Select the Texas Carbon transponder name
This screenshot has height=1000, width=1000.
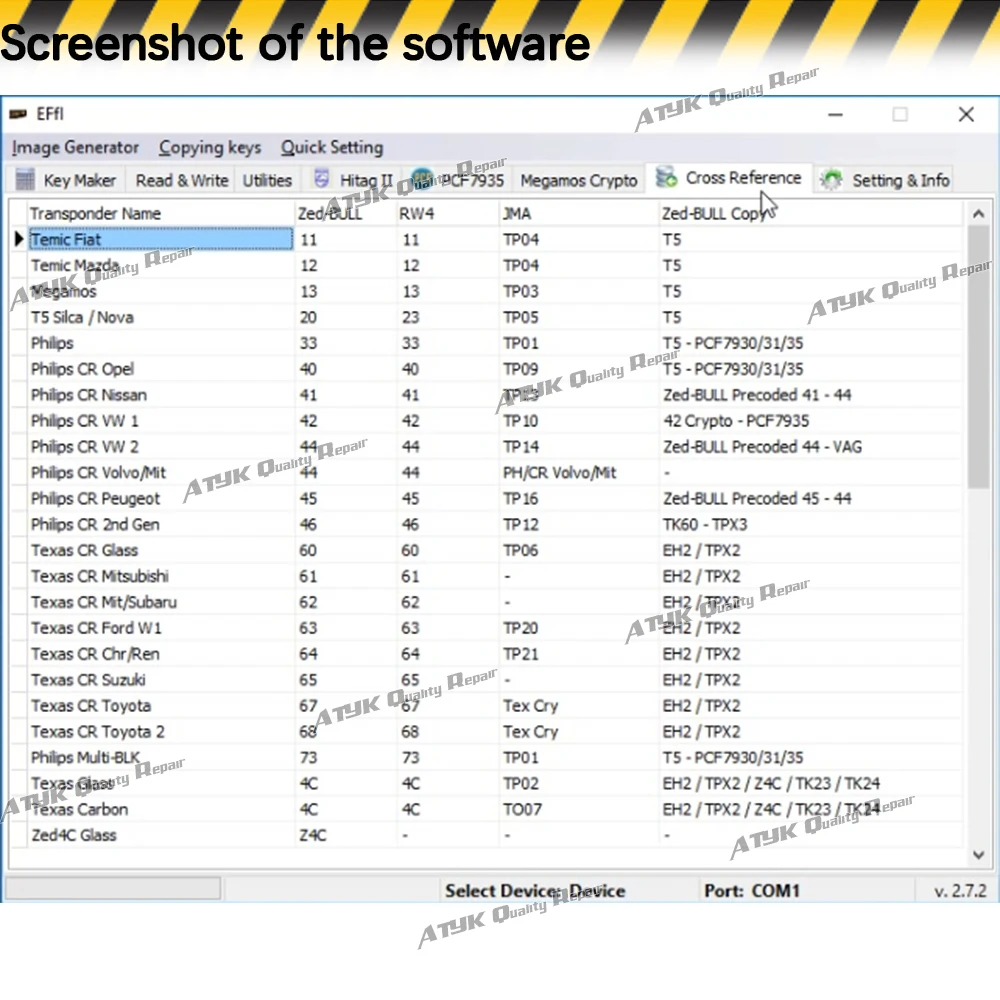click(80, 810)
